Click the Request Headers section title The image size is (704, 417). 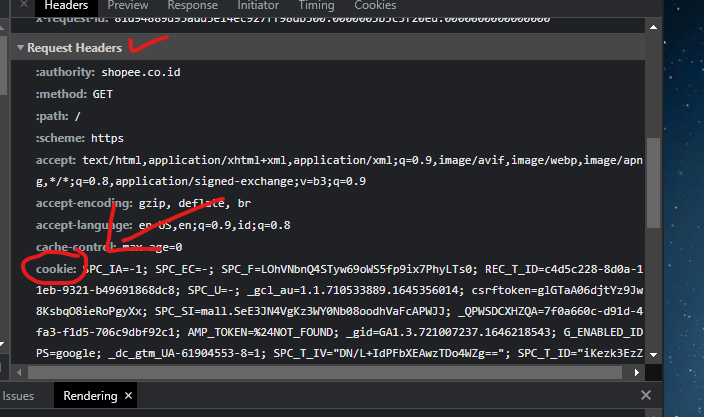(x=75, y=48)
